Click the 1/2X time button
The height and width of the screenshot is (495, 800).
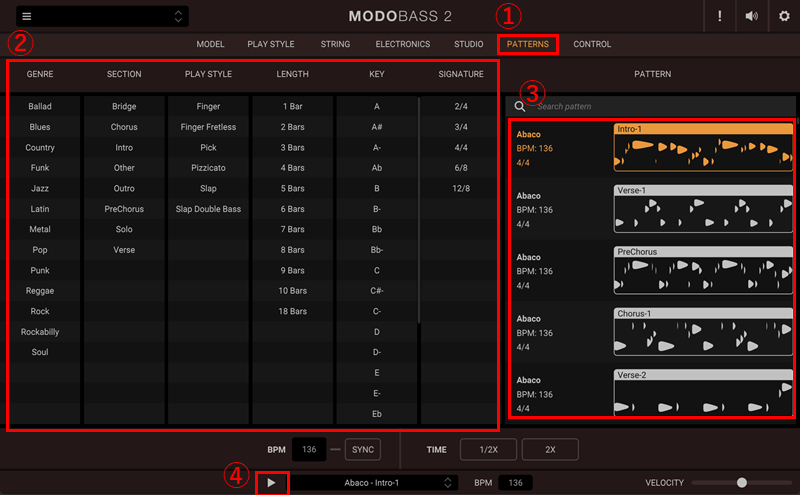[x=488, y=450]
